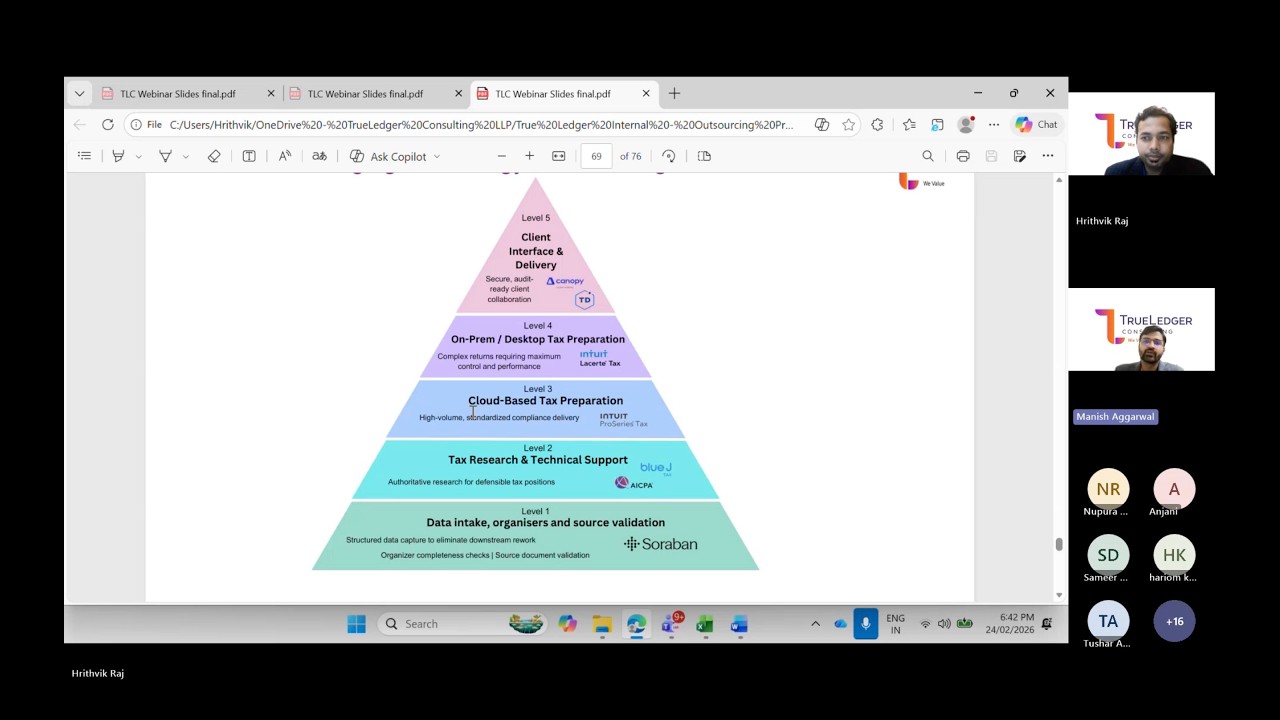Select Manish Aggarwal's video tile
1280x720 pixels.
[1142, 330]
